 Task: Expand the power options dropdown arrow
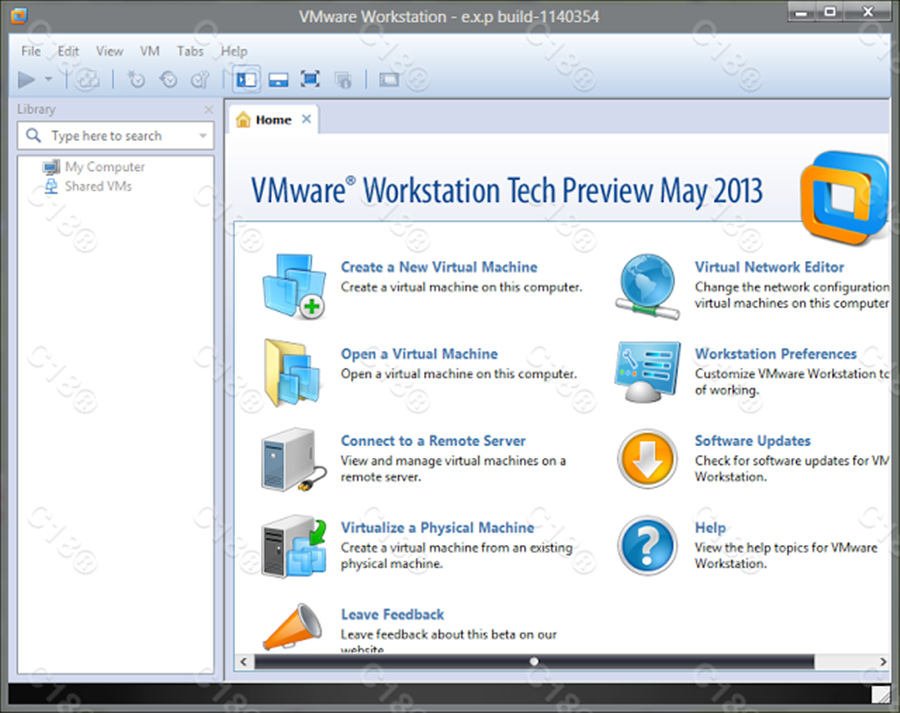click(x=48, y=79)
